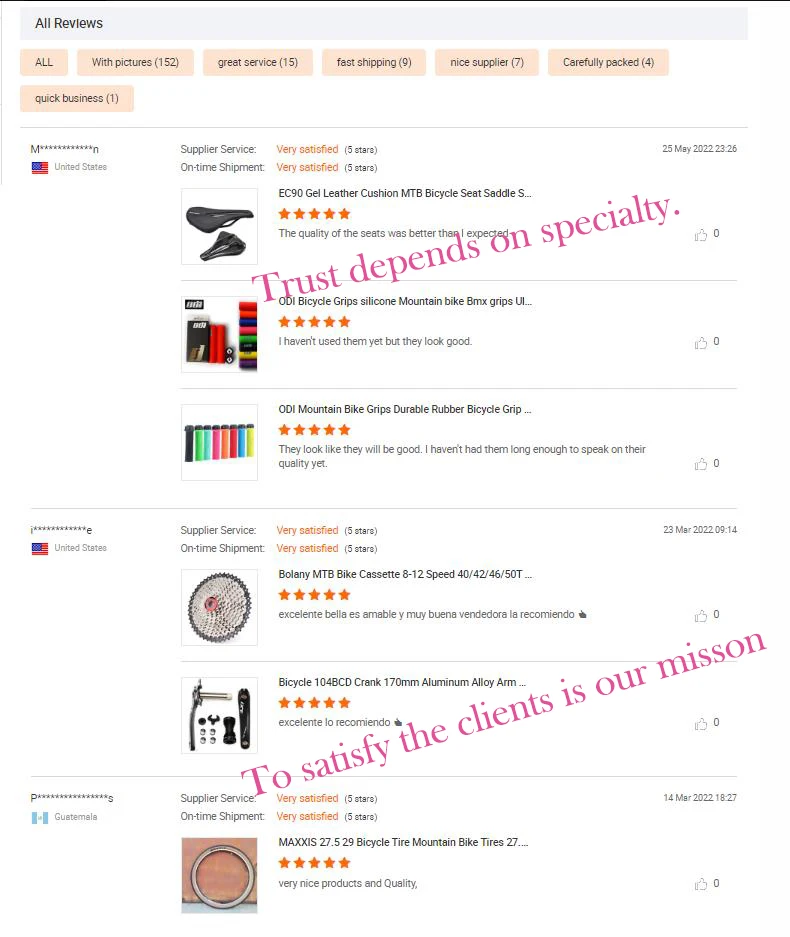Open the colorful rubber grips thumbnail
The height and width of the screenshot is (937, 790).
(x=219, y=442)
